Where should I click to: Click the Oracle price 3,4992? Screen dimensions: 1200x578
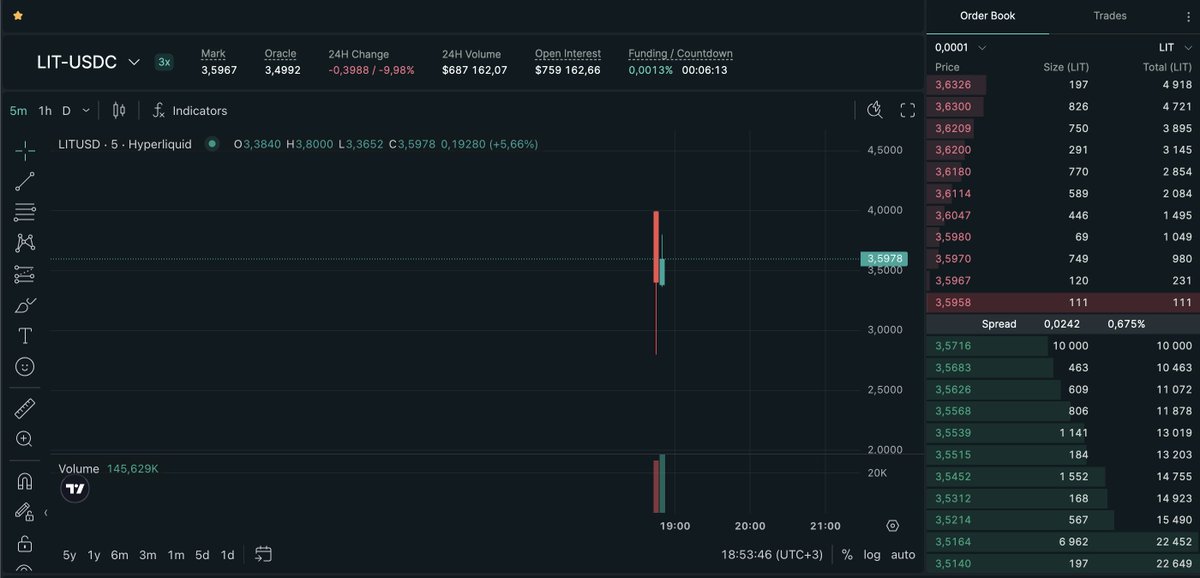[x=282, y=70]
